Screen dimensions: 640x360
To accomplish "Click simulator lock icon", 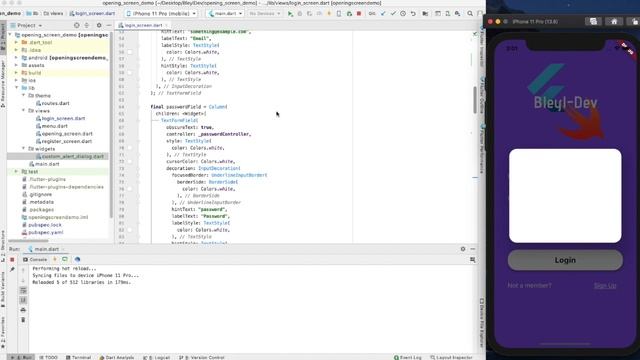I will click(x=634, y=22).
